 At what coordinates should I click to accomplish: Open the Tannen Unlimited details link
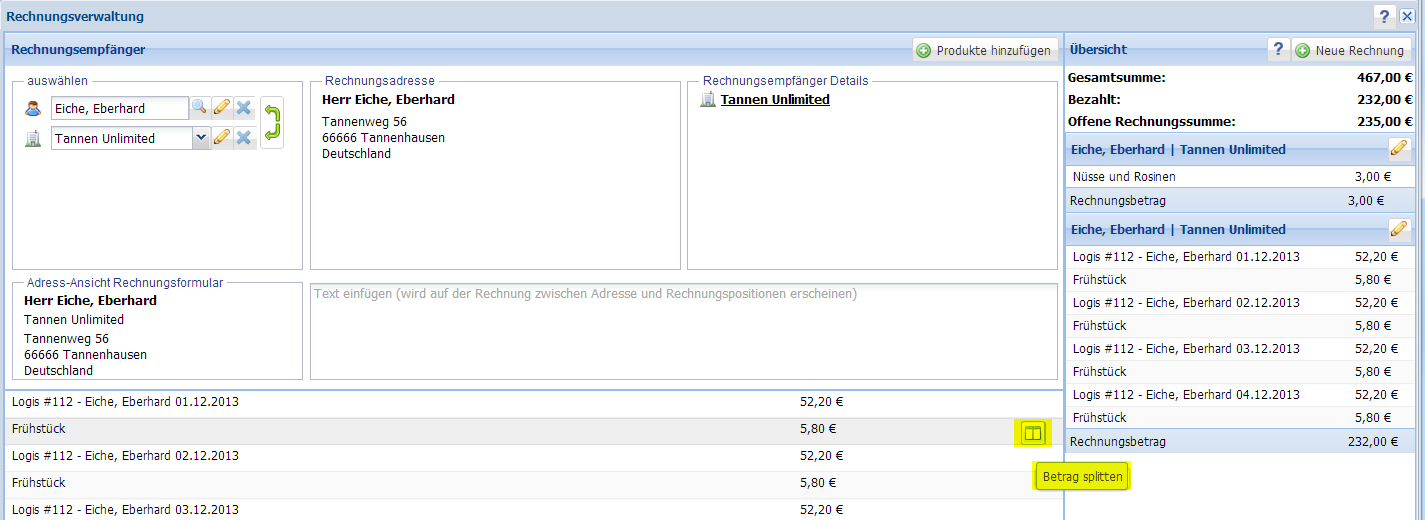[775, 99]
